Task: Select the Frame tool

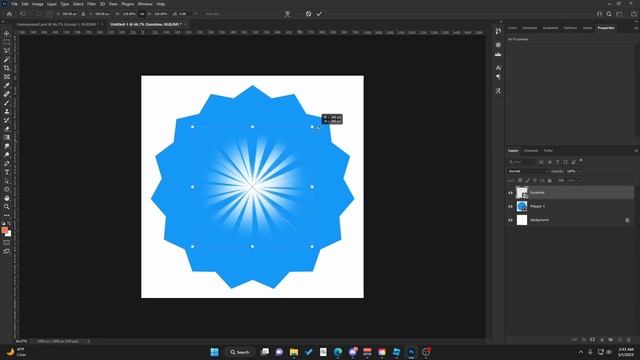Action: coord(7,77)
